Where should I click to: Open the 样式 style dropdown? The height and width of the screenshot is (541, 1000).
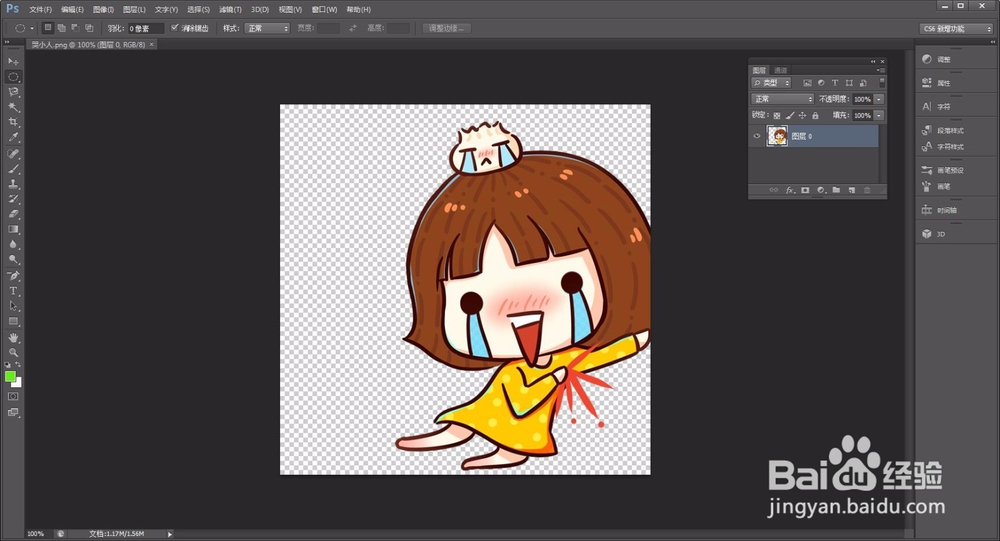(269, 28)
